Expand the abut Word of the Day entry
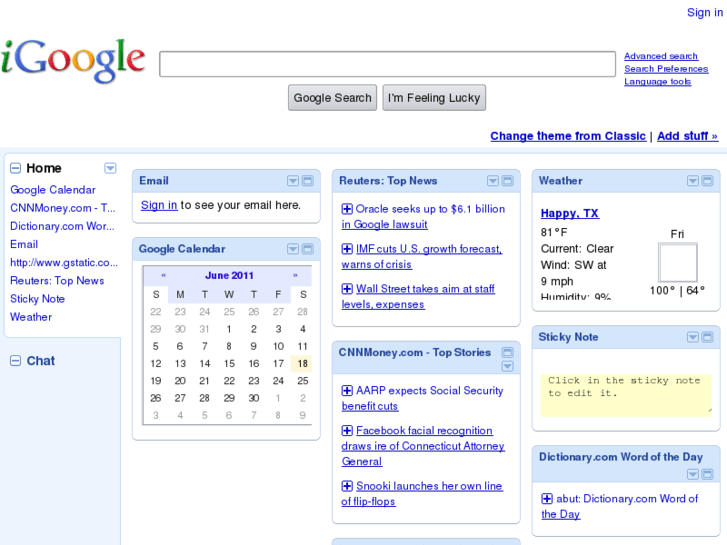Screen dimensions: 727x545 tap(547, 499)
